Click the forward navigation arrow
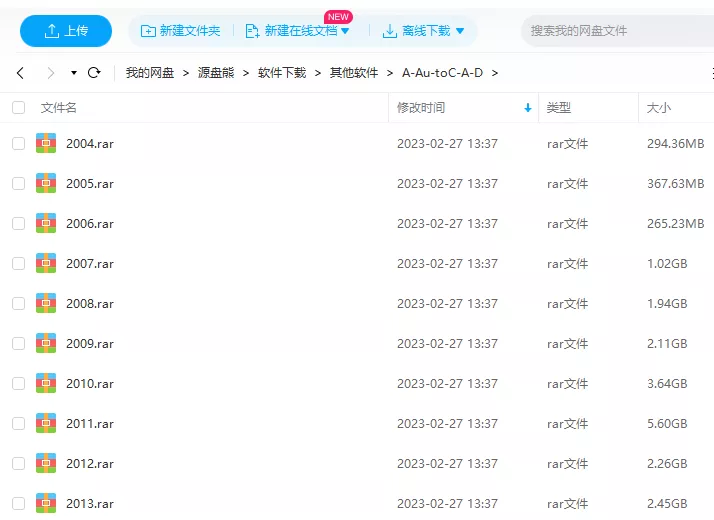This screenshot has width=714, height=520. pos(50,73)
